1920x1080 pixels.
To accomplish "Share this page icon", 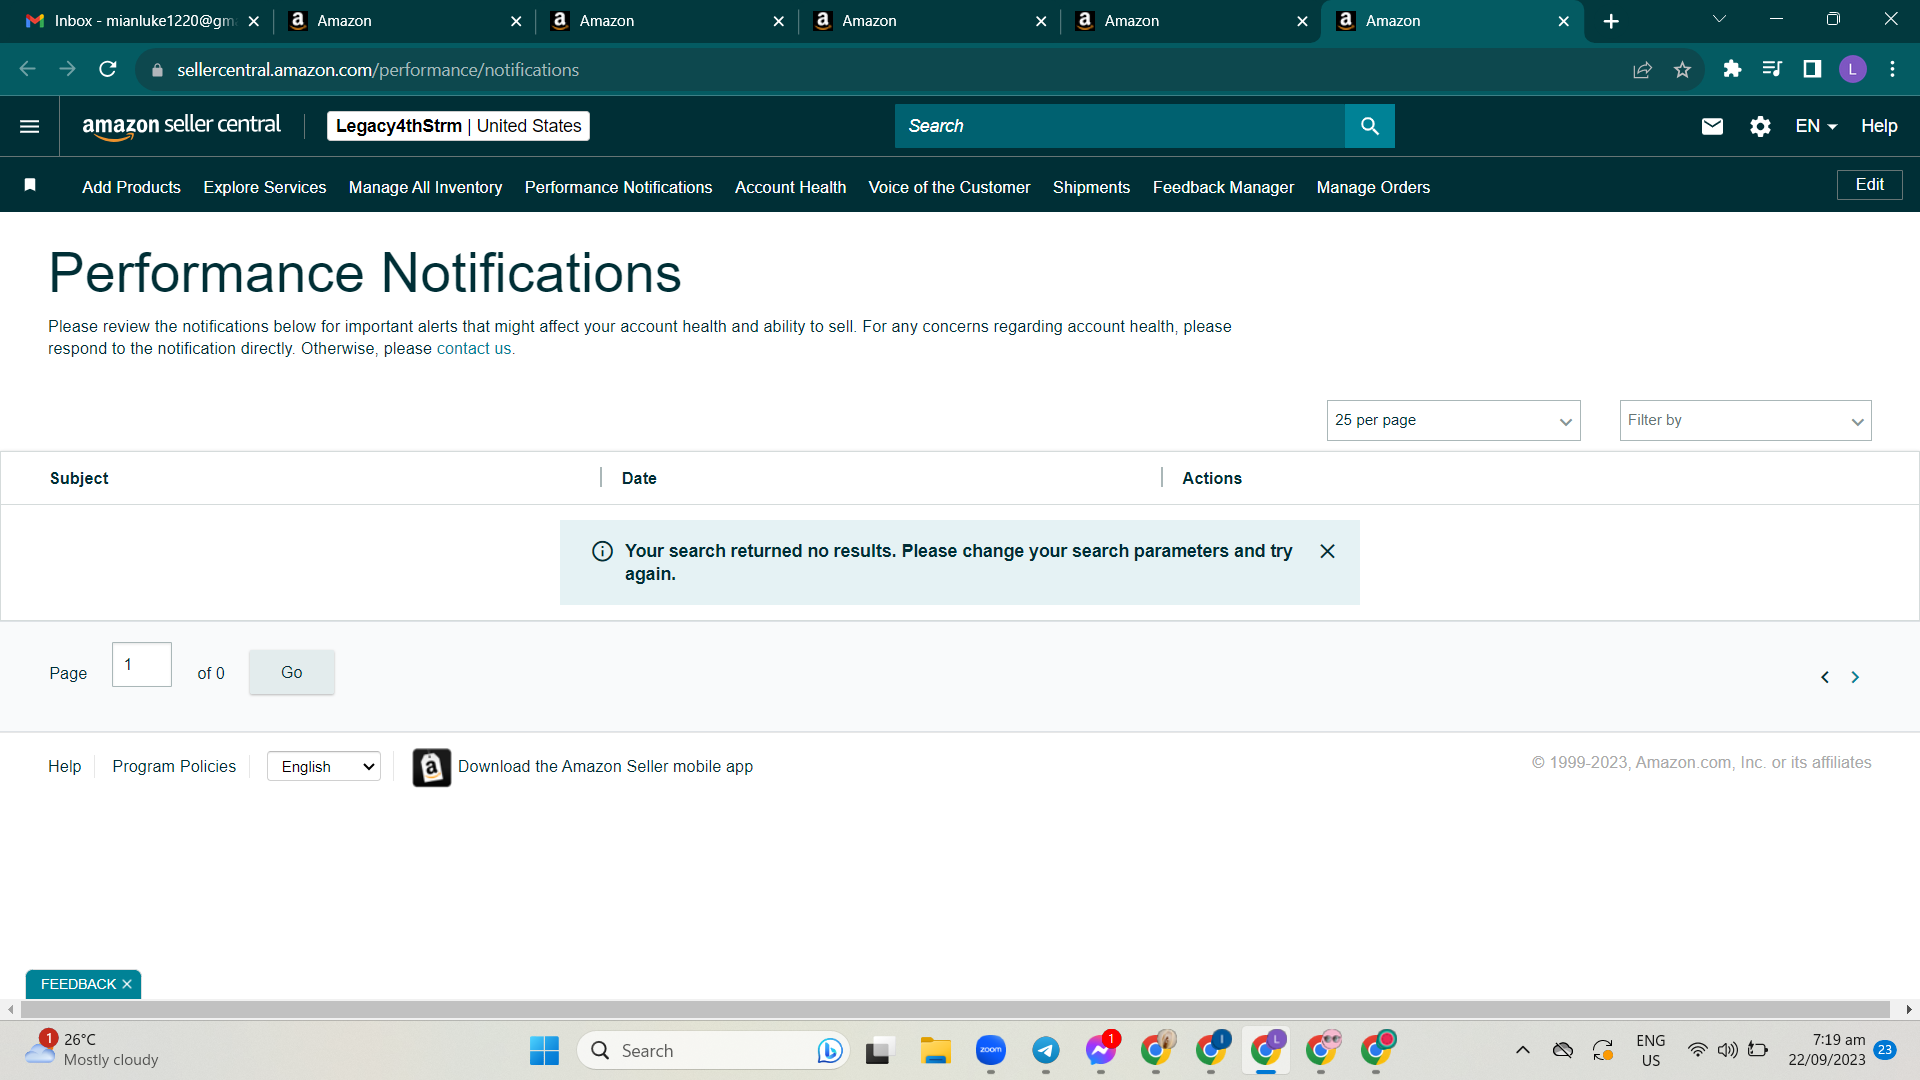I will click(1642, 69).
